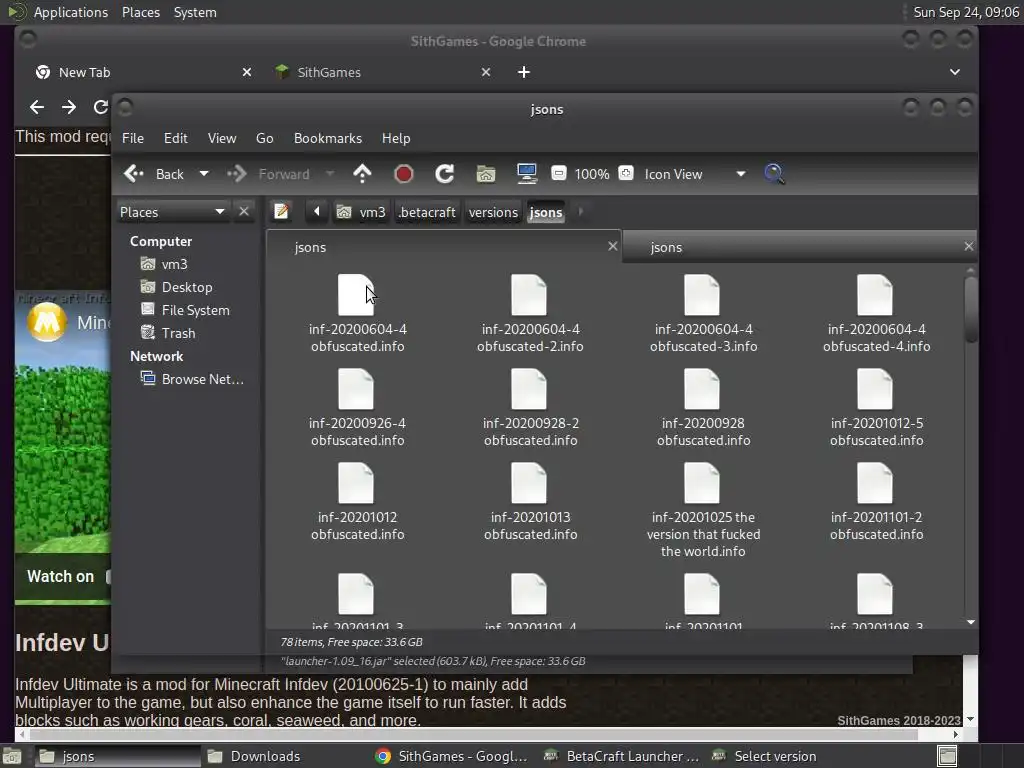
Task: Search files with the magnifier icon
Action: point(775,174)
